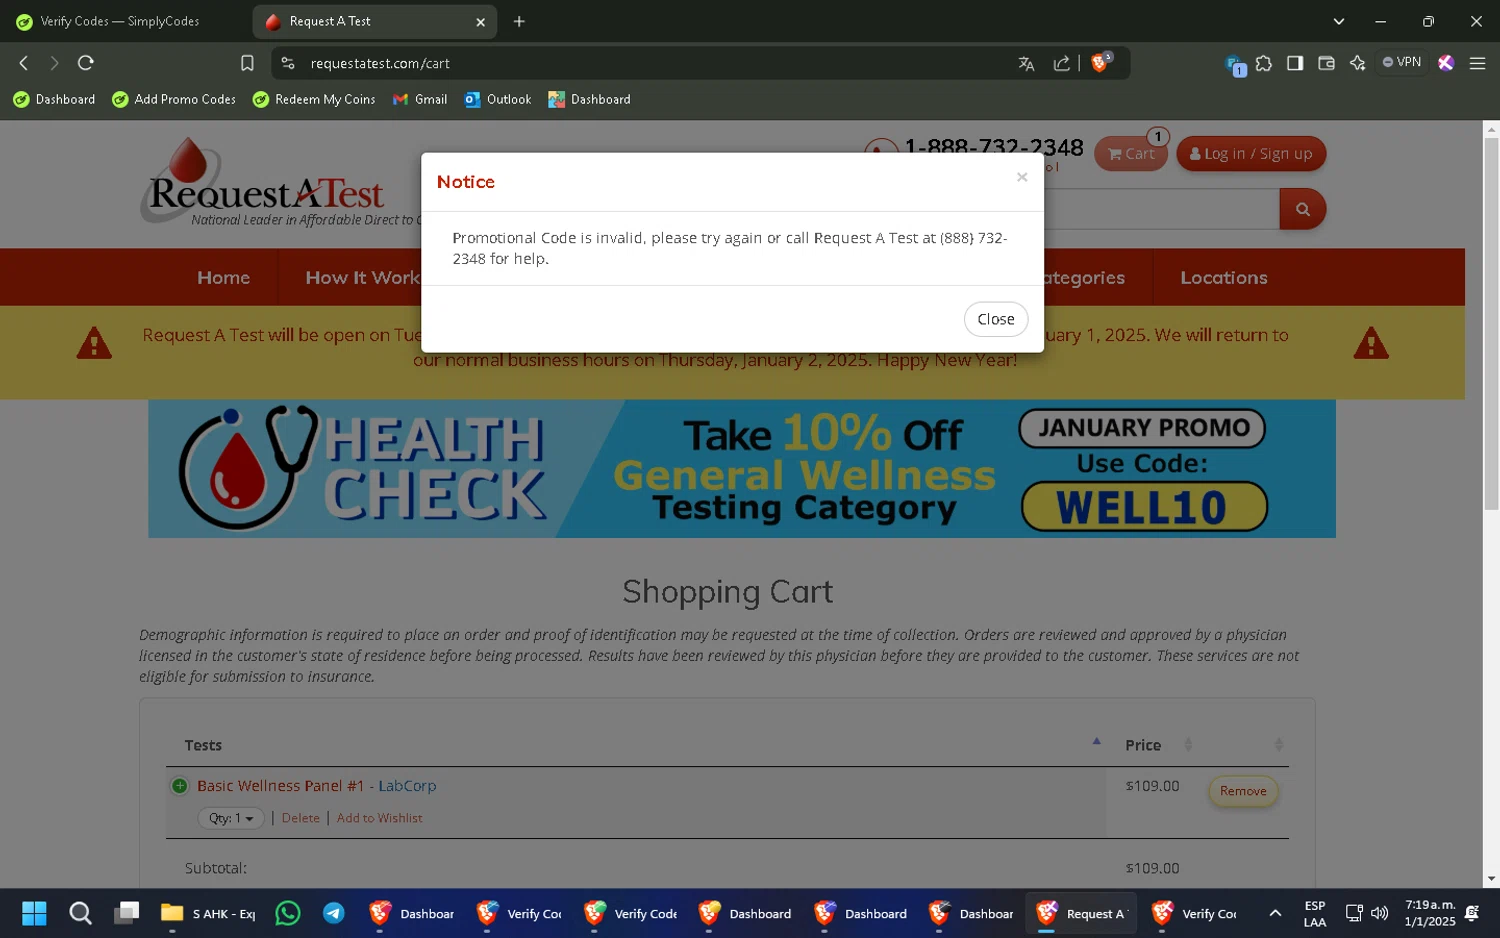Remove Basic Wellness Panel from cart
Image resolution: width=1500 pixels, height=938 pixels.
[1243, 791]
